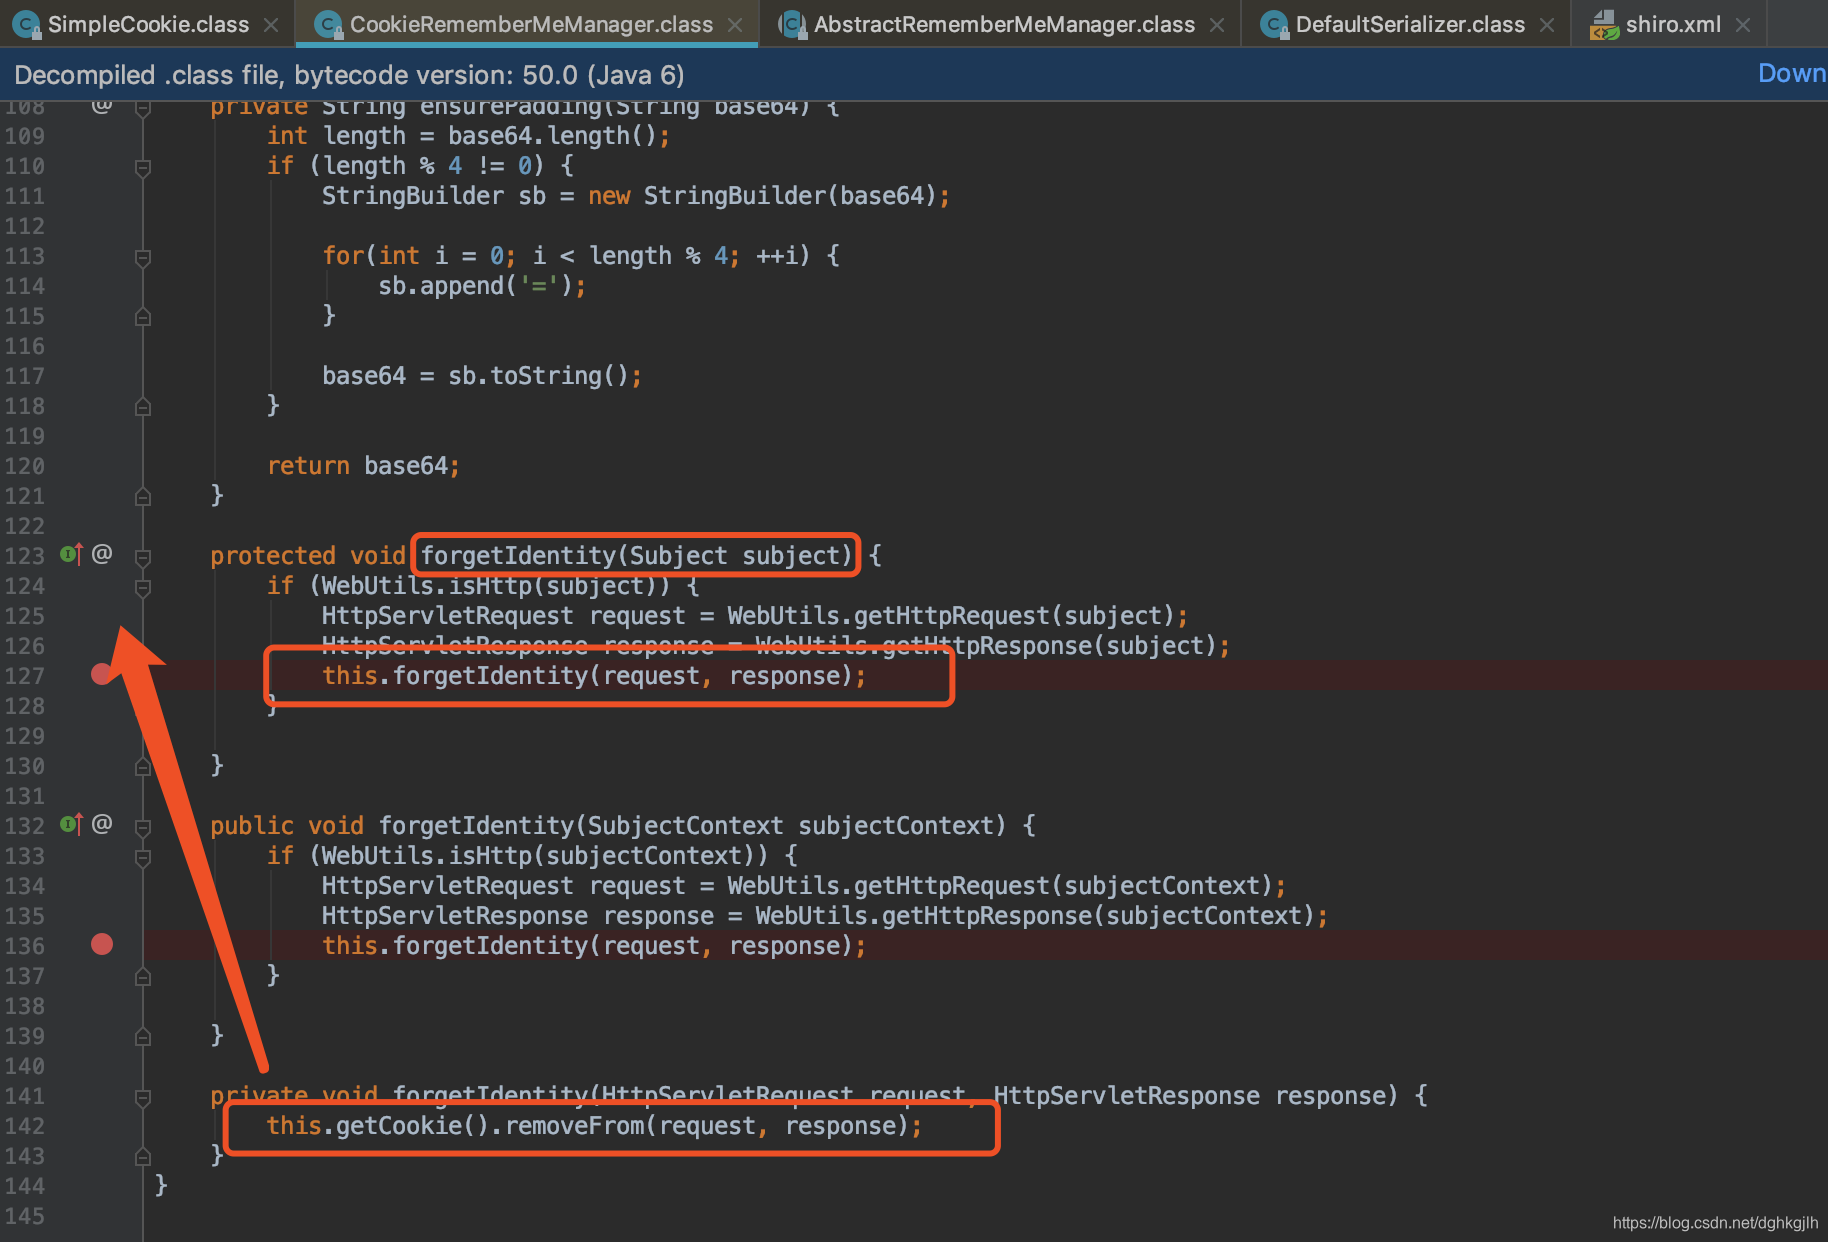The image size is (1828, 1242).
Task: Switch to the SimpleCookie.class tab
Action: point(148,24)
